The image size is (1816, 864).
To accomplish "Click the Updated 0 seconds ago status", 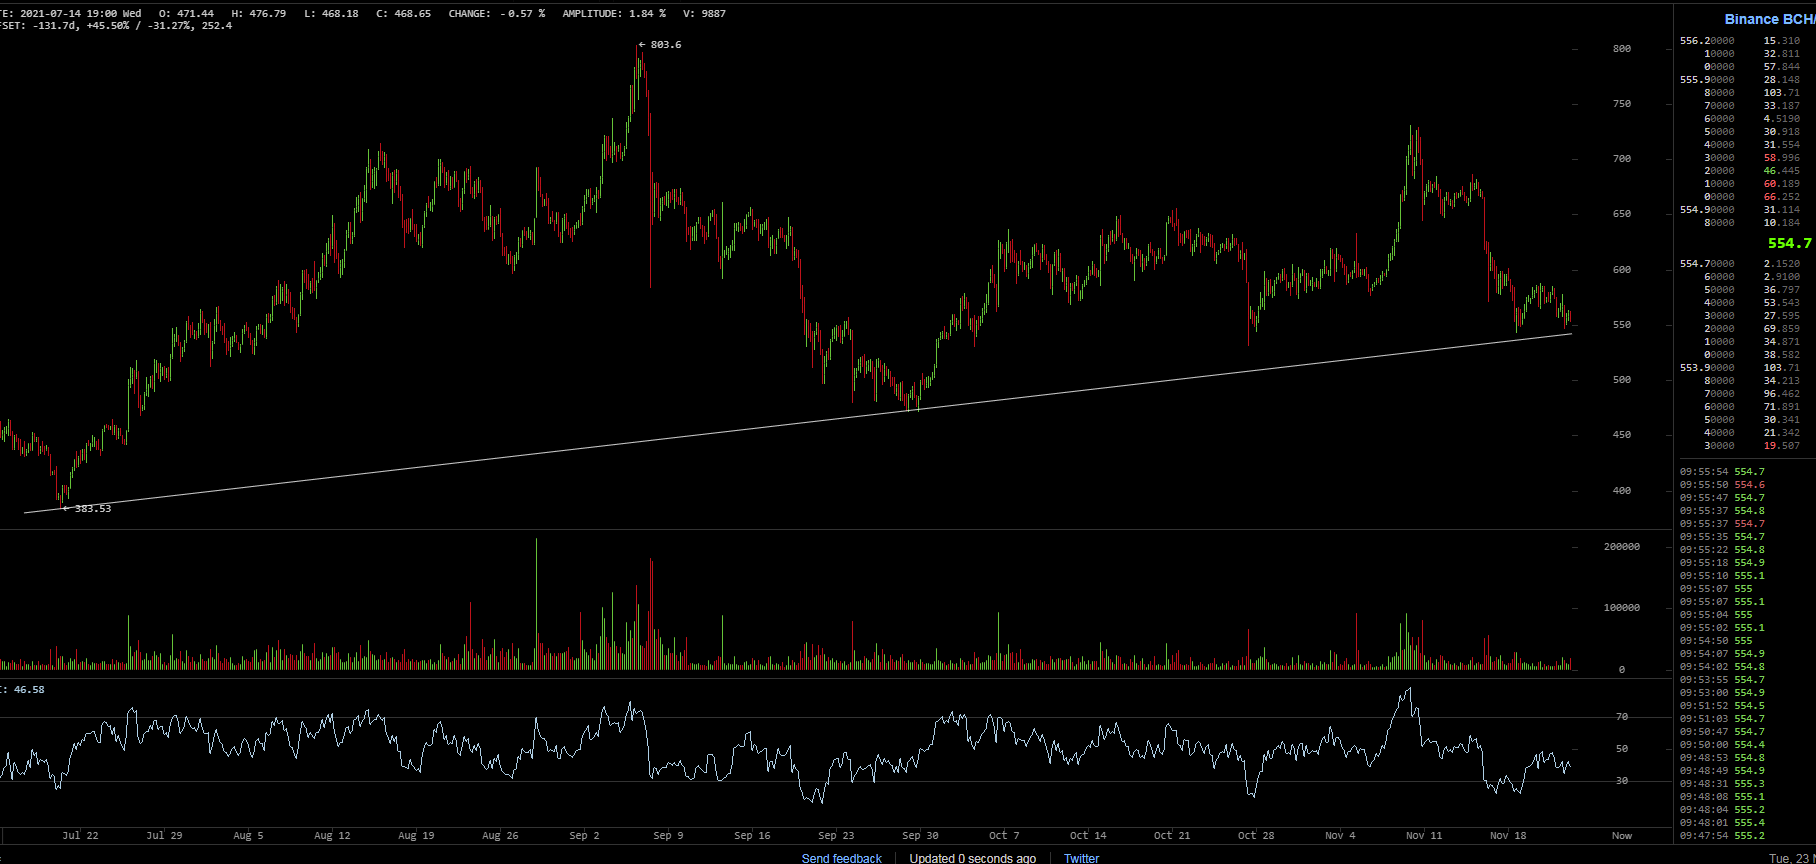I will pos(972,858).
